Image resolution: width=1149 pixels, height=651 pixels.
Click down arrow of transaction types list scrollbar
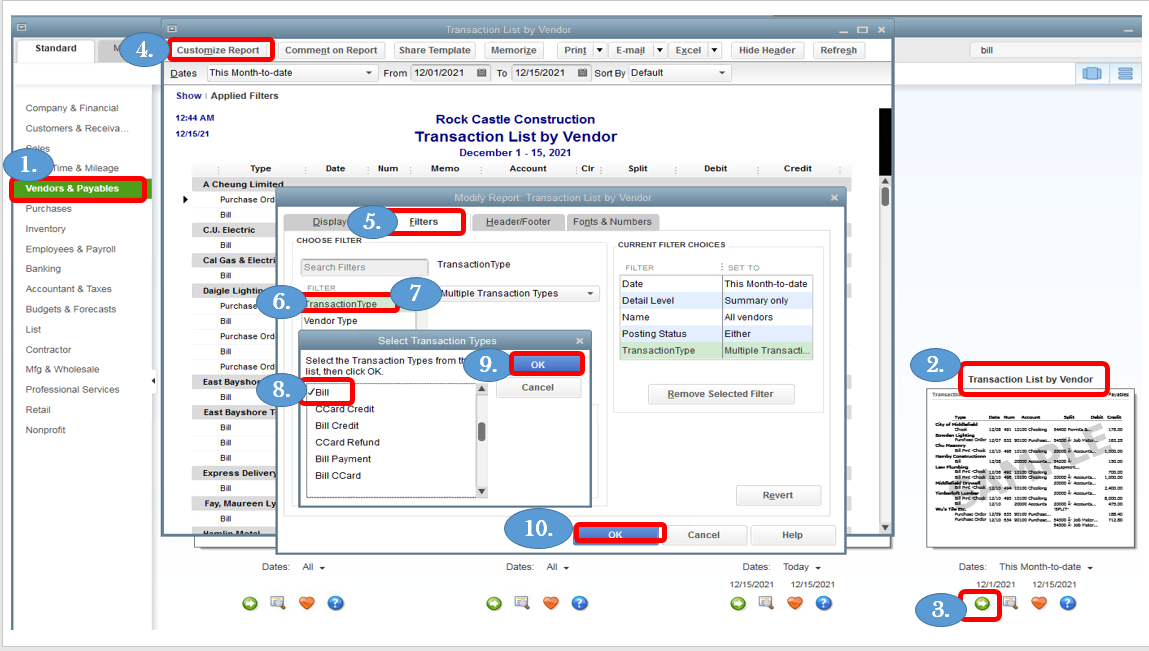click(481, 491)
